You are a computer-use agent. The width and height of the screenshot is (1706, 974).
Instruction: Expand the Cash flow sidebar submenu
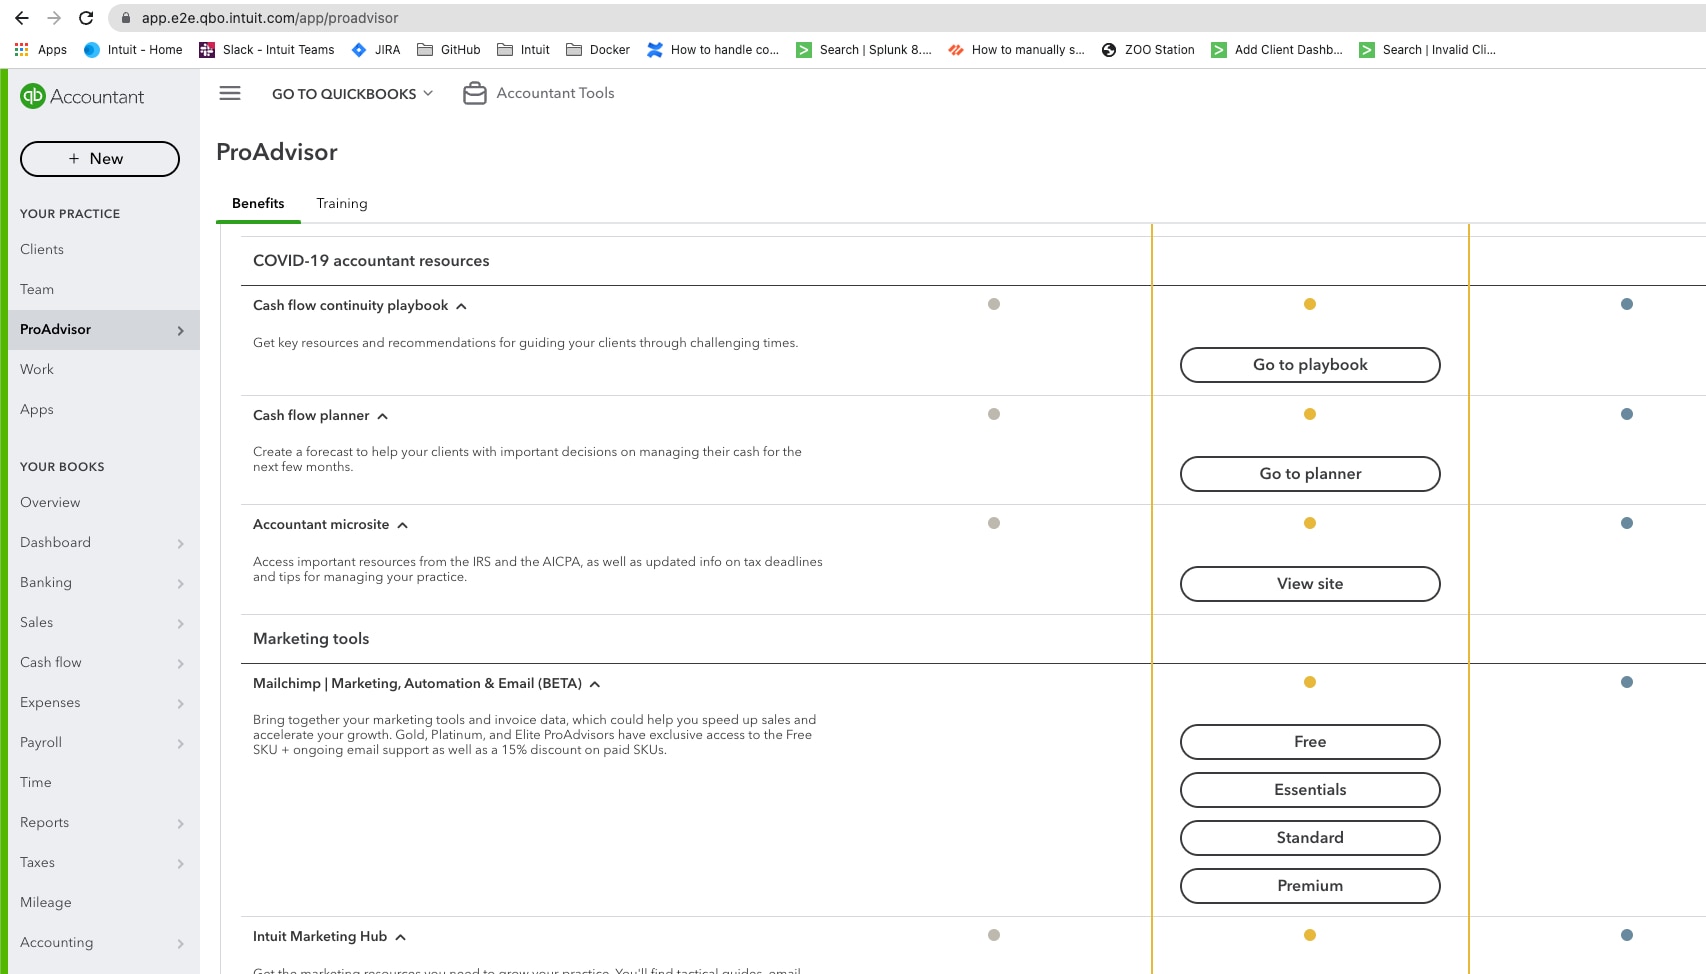pyautogui.click(x=181, y=663)
